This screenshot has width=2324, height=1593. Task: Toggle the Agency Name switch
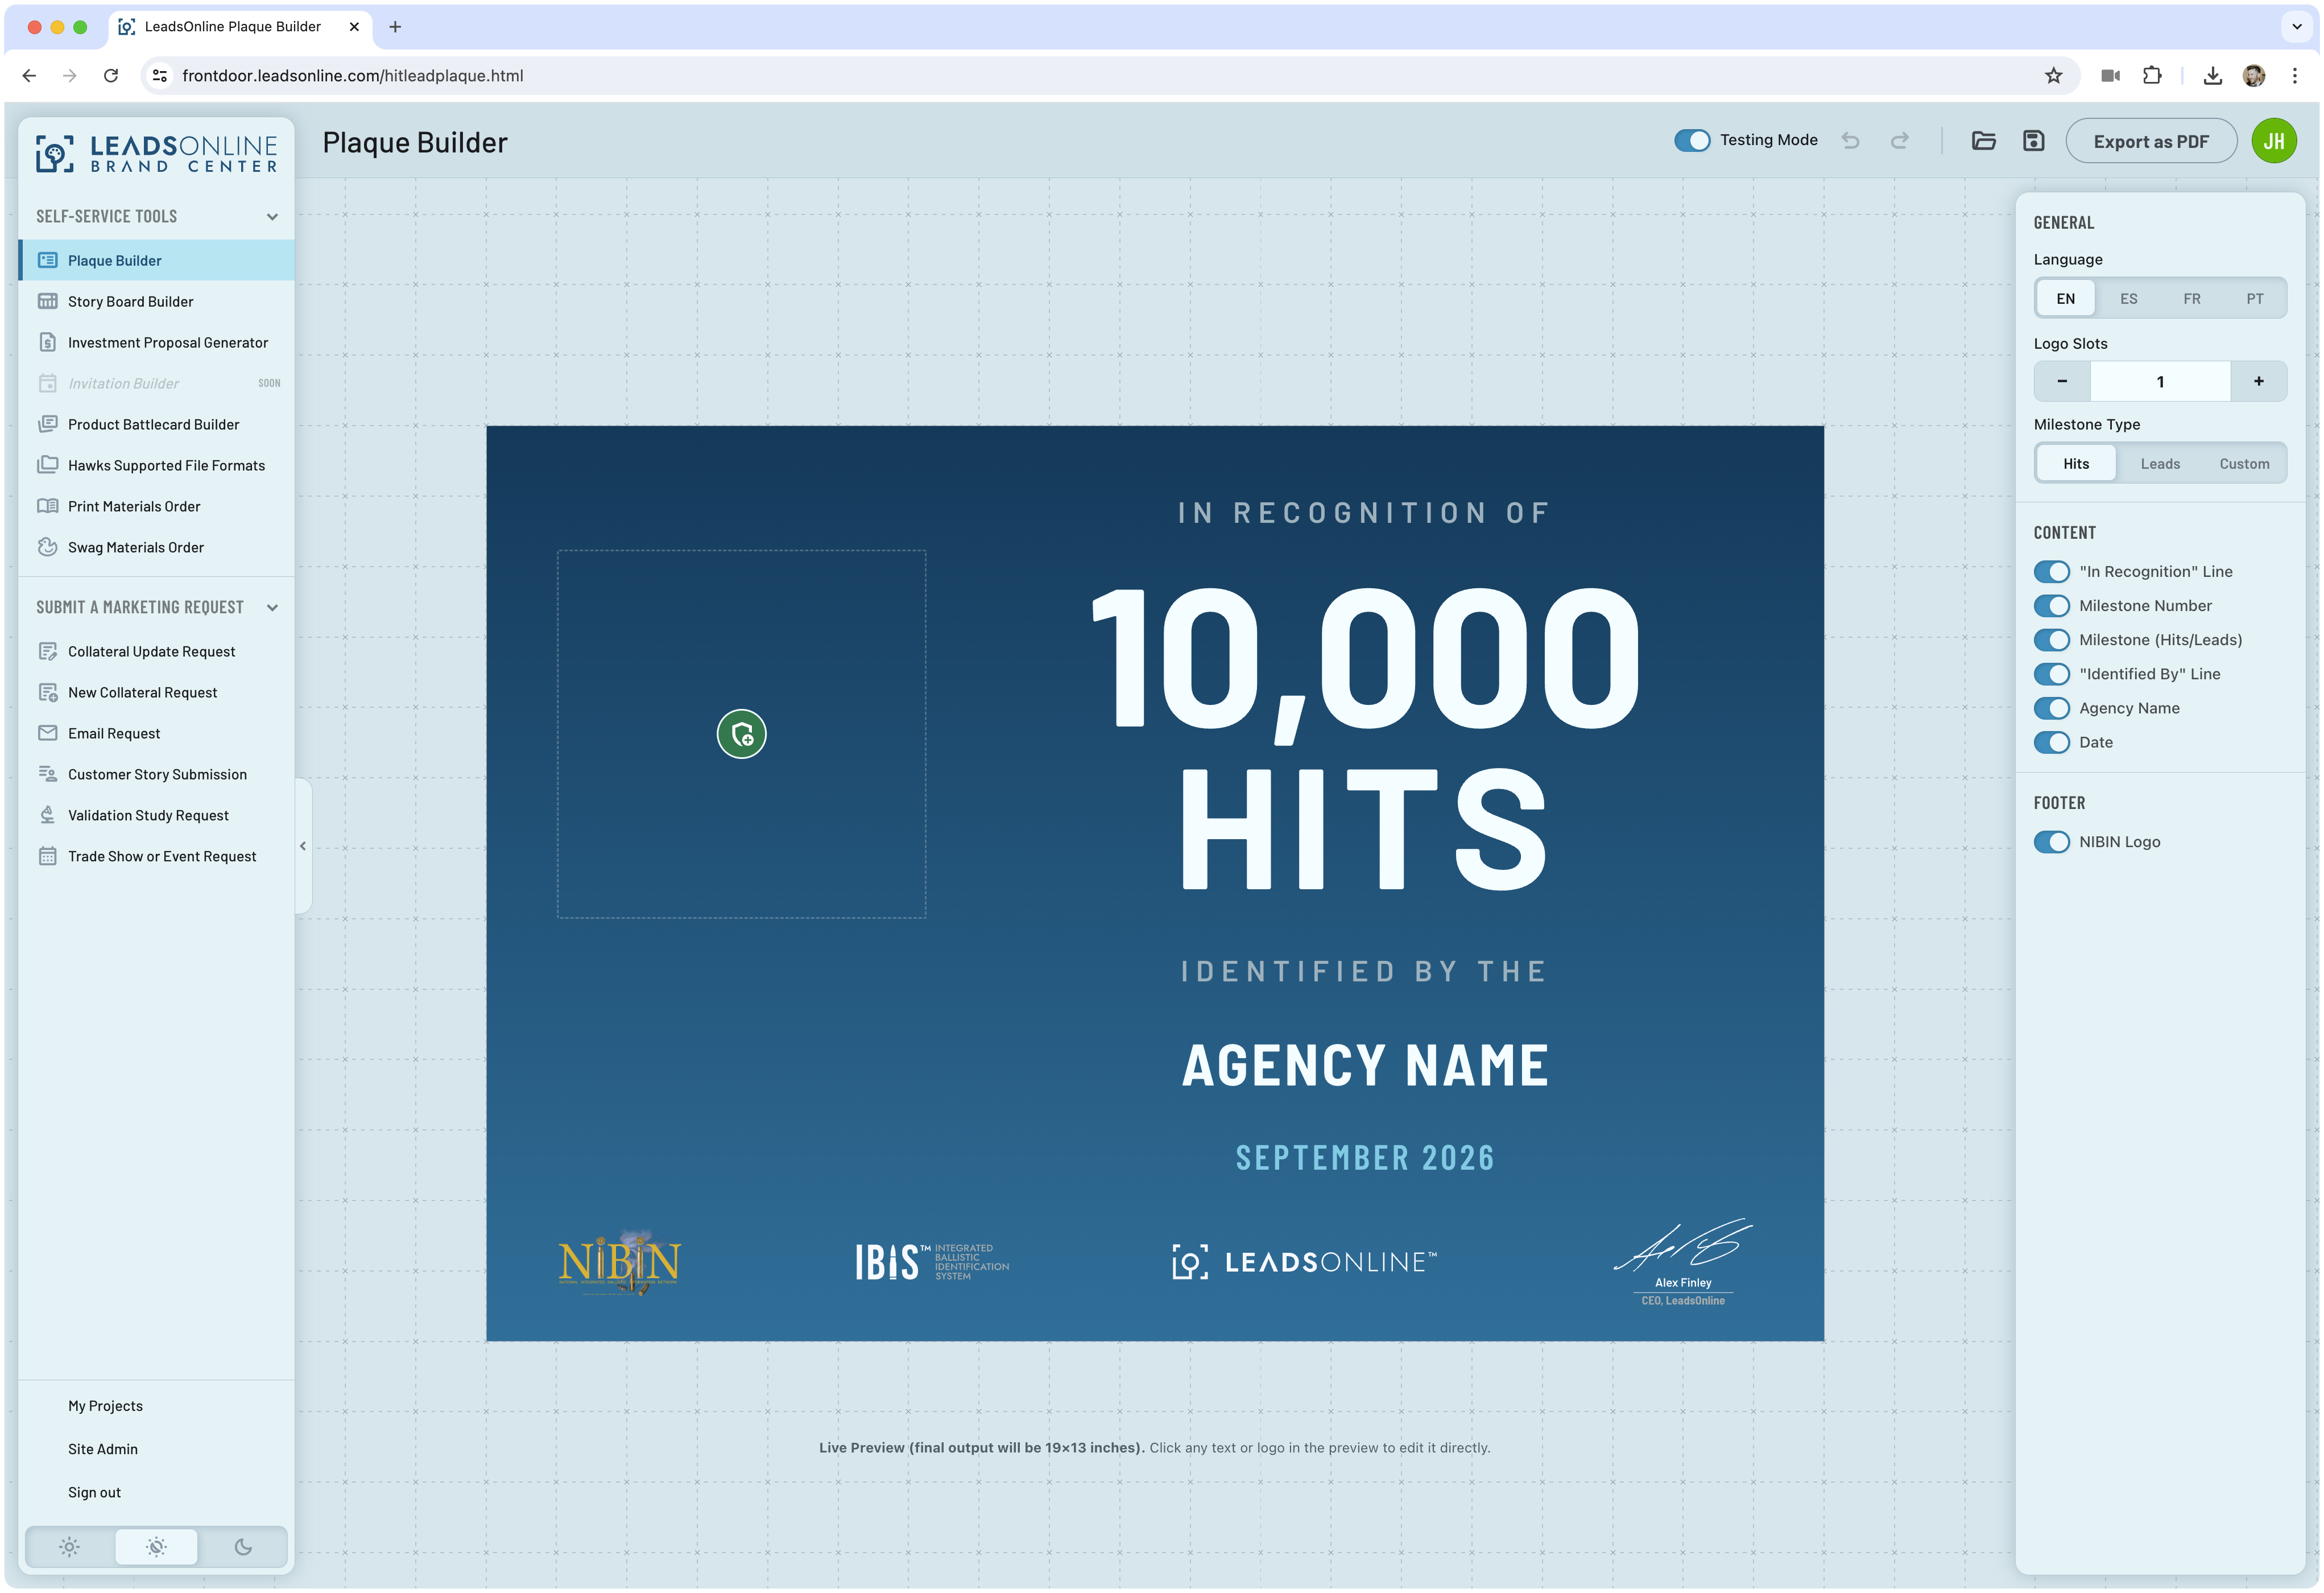pos(2051,708)
